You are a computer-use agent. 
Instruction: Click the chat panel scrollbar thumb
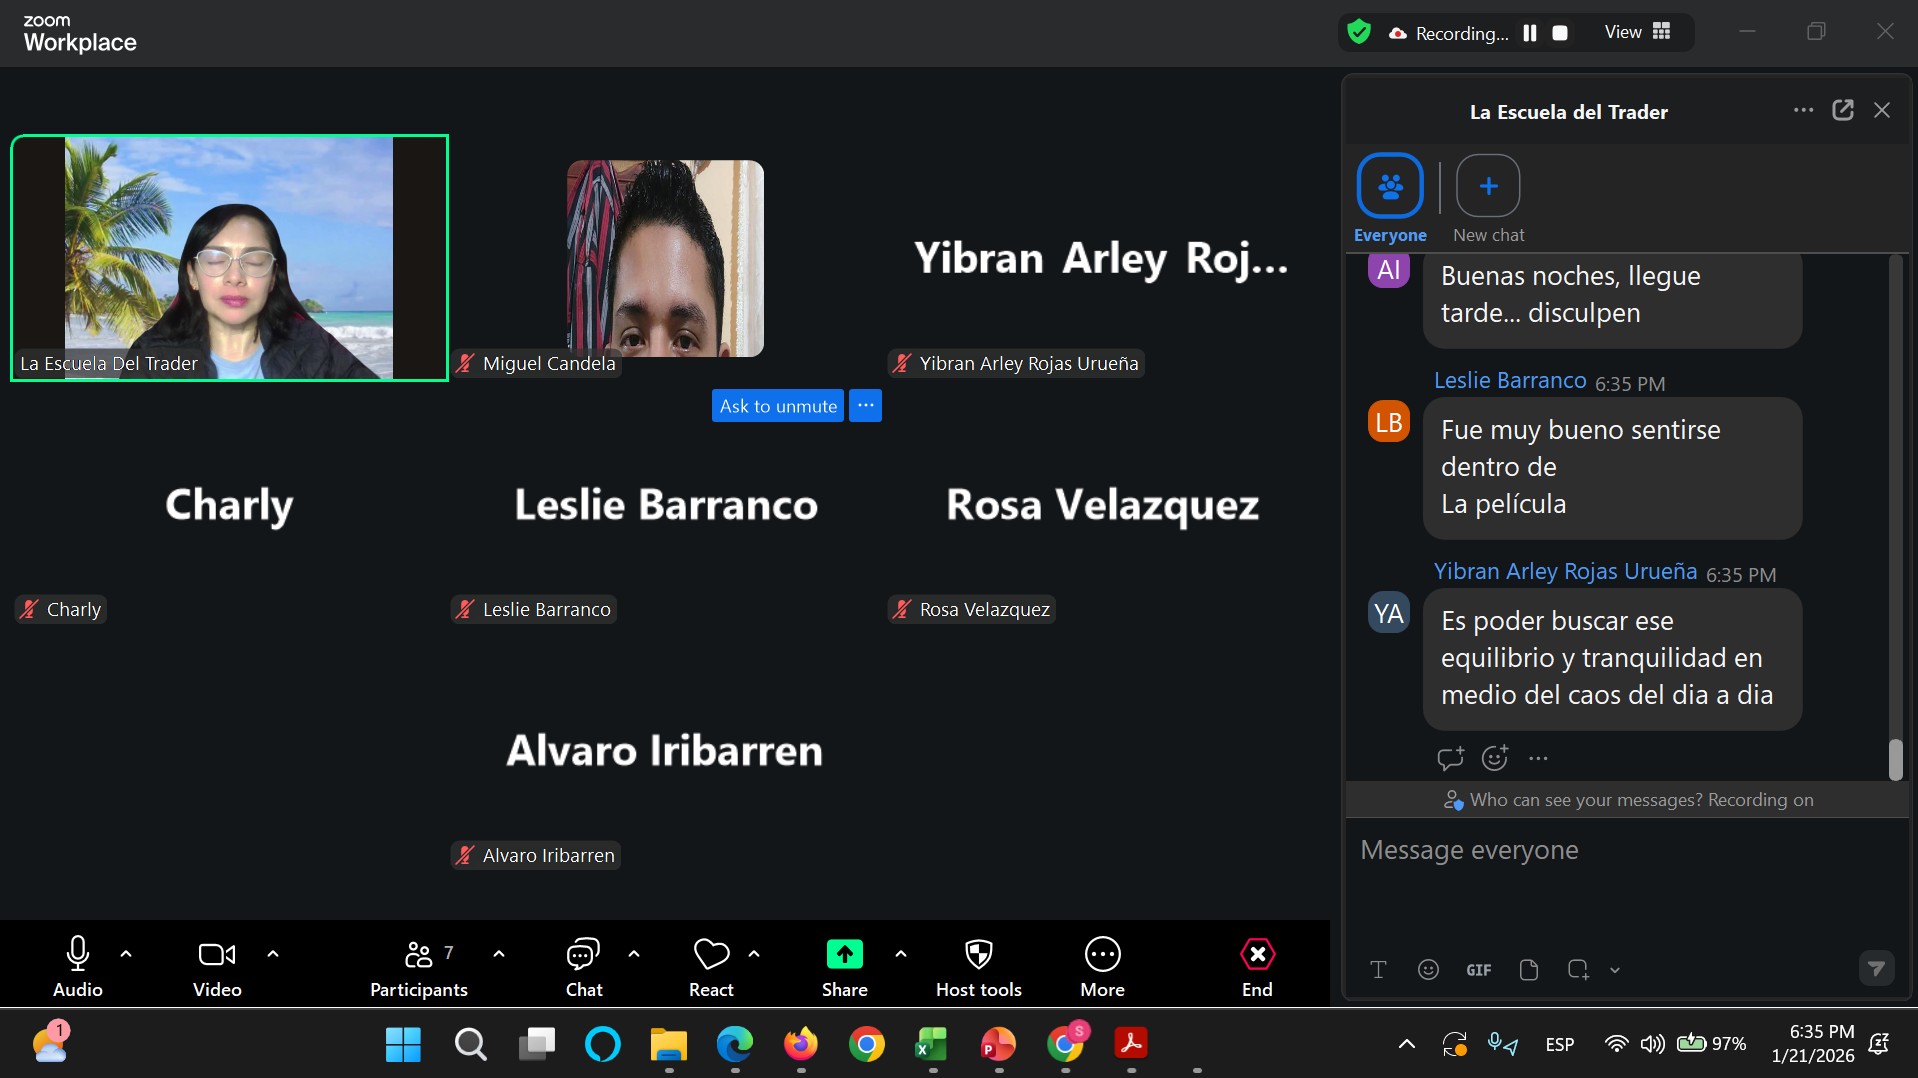pyautogui.click(x=1895, y=759)
